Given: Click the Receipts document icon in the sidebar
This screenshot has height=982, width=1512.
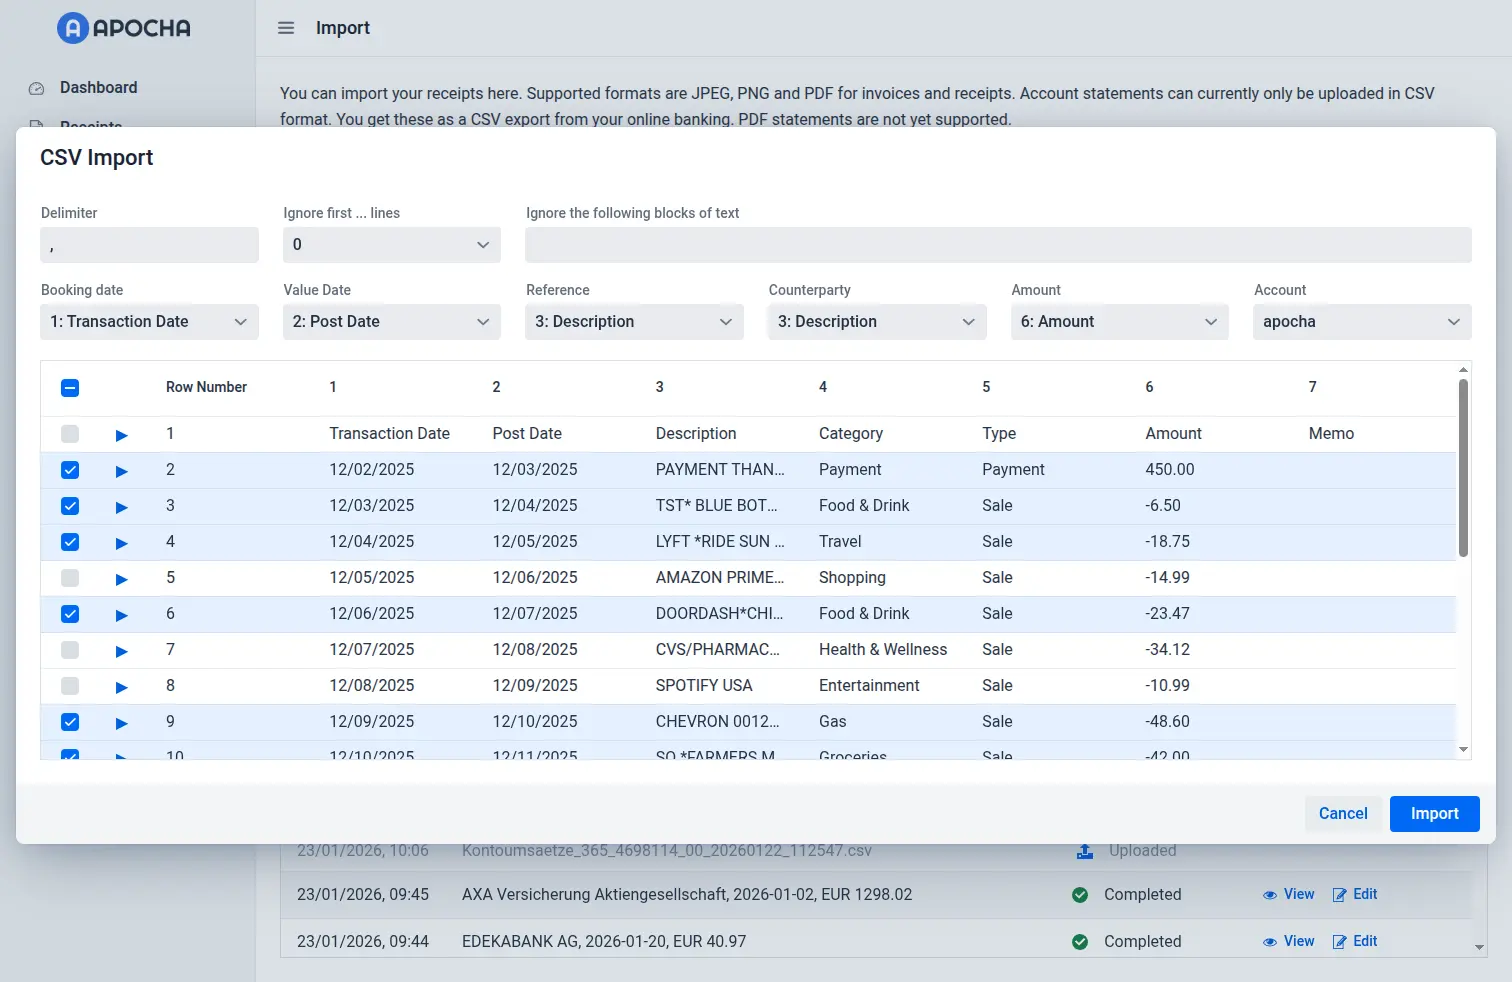Looking at the screenshot, I should pos(36,125).
